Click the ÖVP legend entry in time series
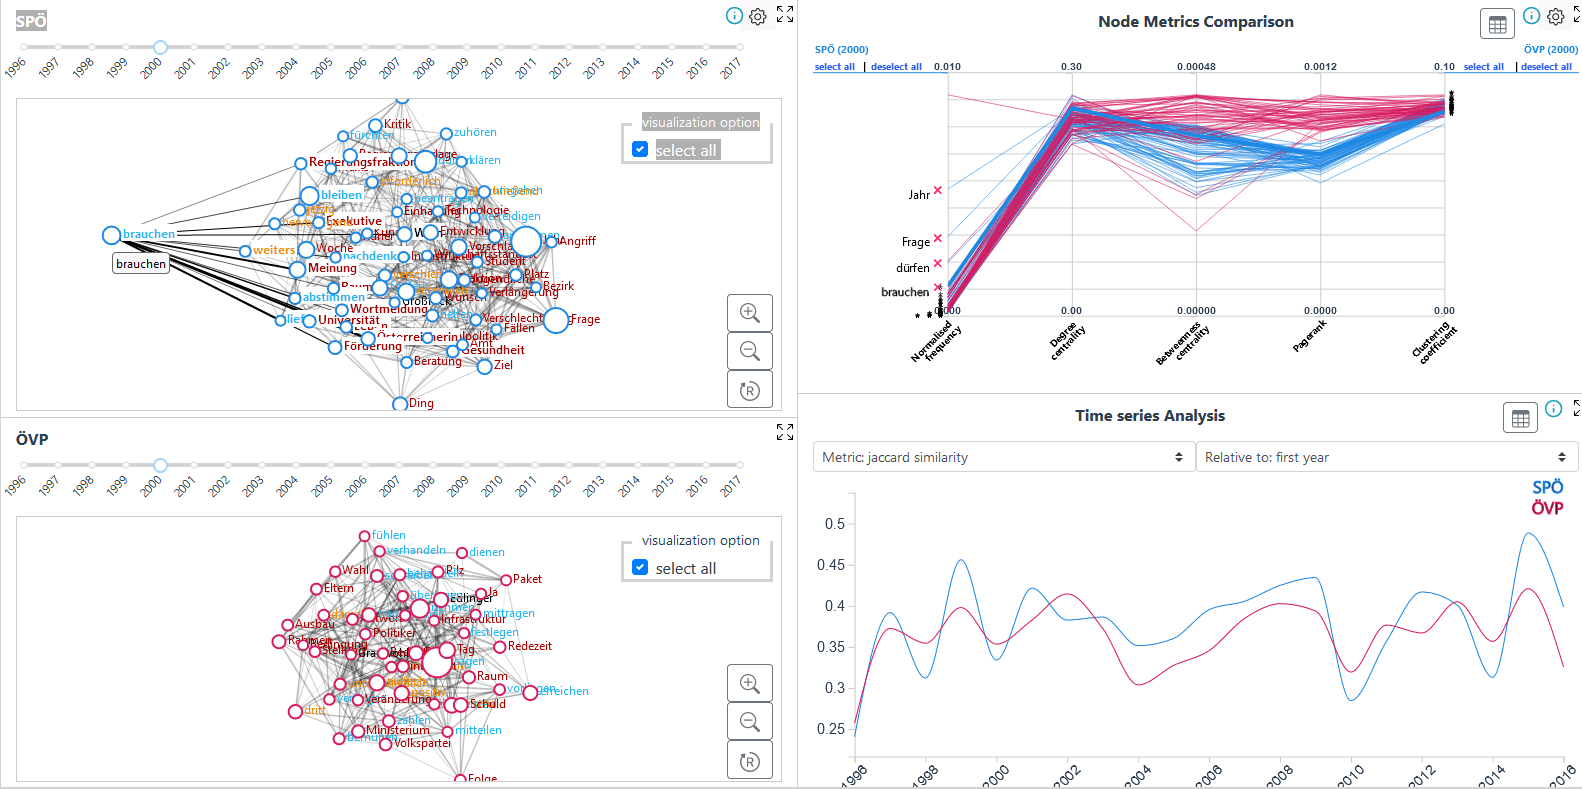This screenshot has height=789, width=1582. point(1548,508)
